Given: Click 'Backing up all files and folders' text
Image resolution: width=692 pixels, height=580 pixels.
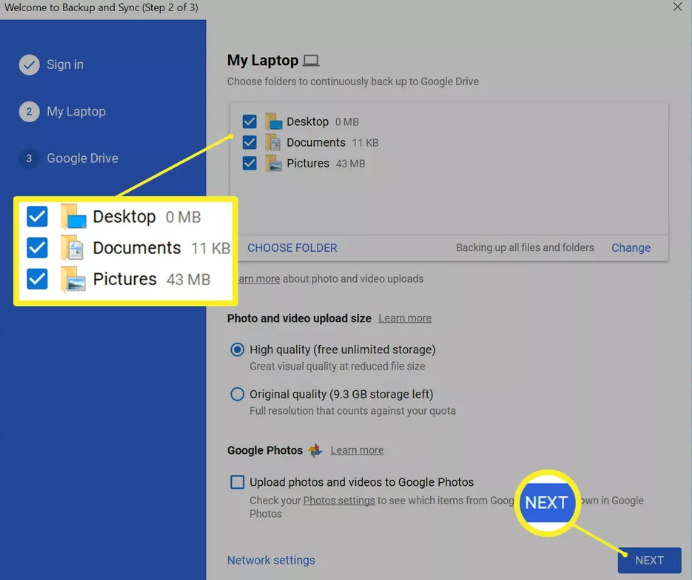Looking at the screenshot, I should pyautogui.click(x=525, y=248).
